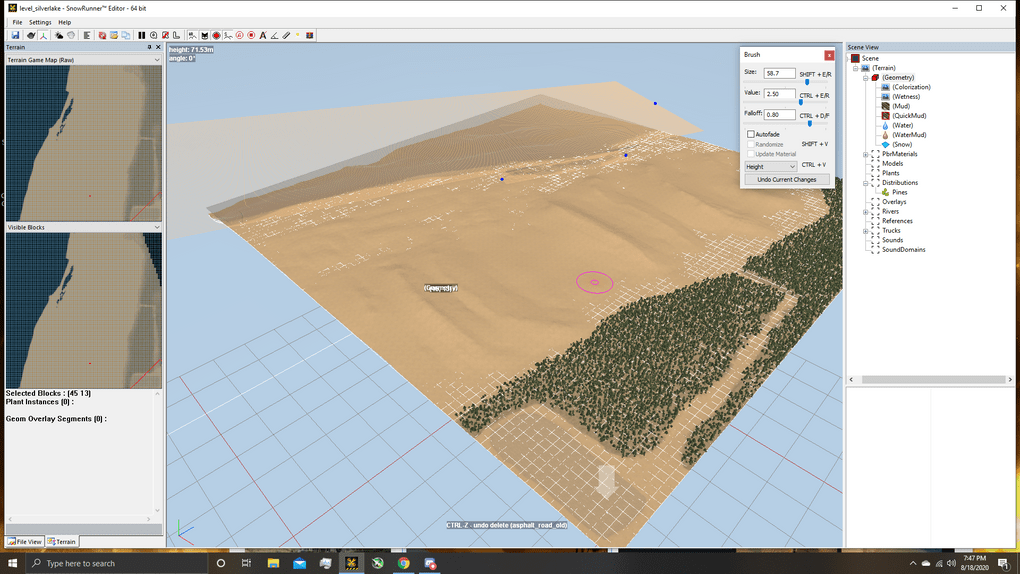1020x574 pixels.
Task: Click the Undo Current Changes button
Action: pyautogui.click(x=787, y=180)
